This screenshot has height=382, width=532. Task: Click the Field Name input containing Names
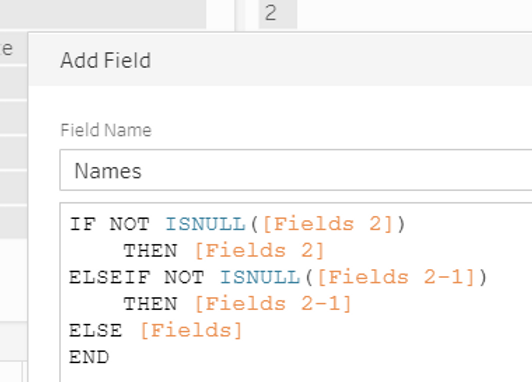(296, 170)
